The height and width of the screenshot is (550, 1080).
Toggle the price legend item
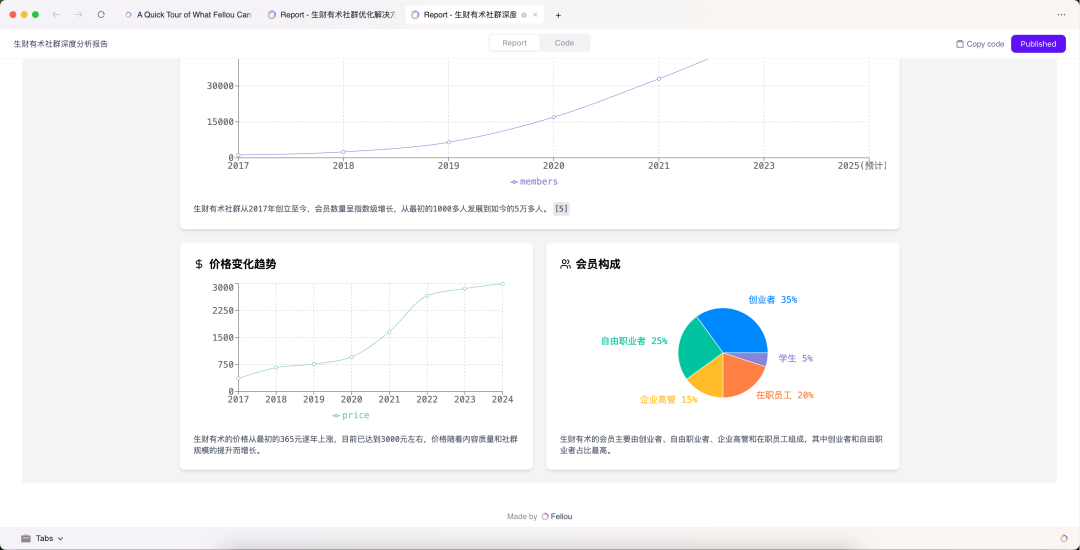coord(351,415)
